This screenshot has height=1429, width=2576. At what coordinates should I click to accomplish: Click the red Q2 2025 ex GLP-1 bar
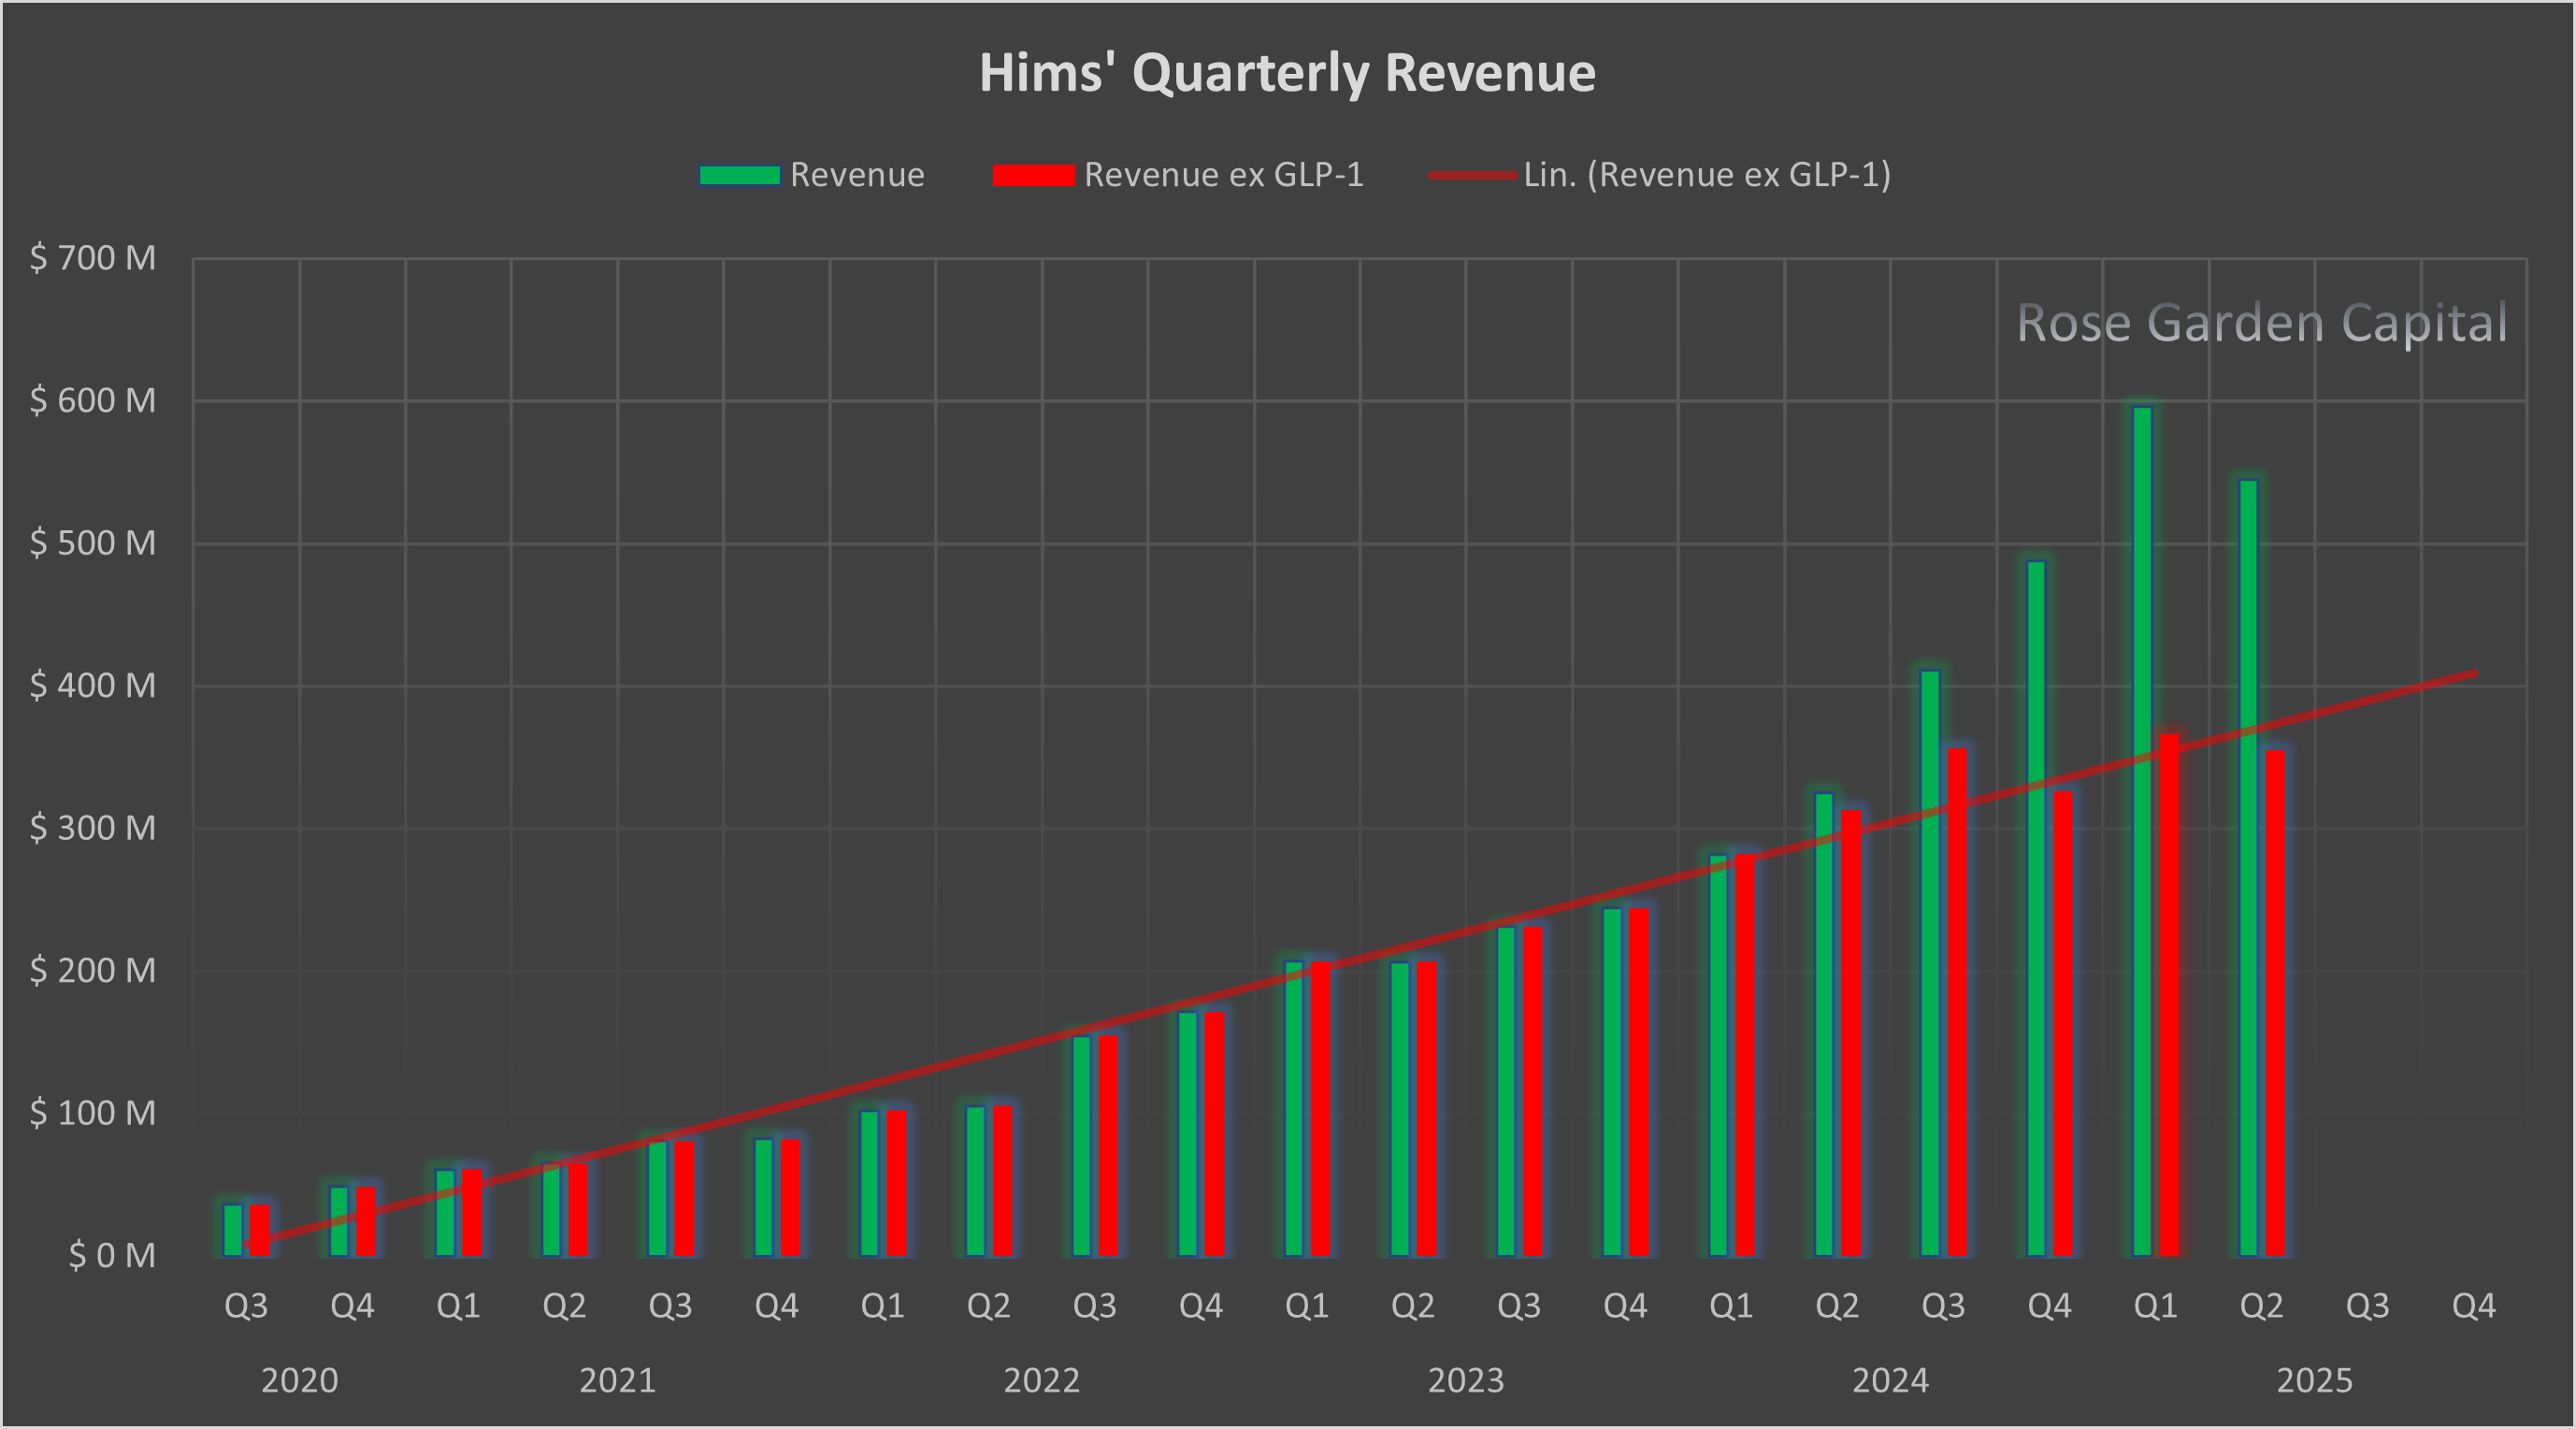[2275, 1002]
